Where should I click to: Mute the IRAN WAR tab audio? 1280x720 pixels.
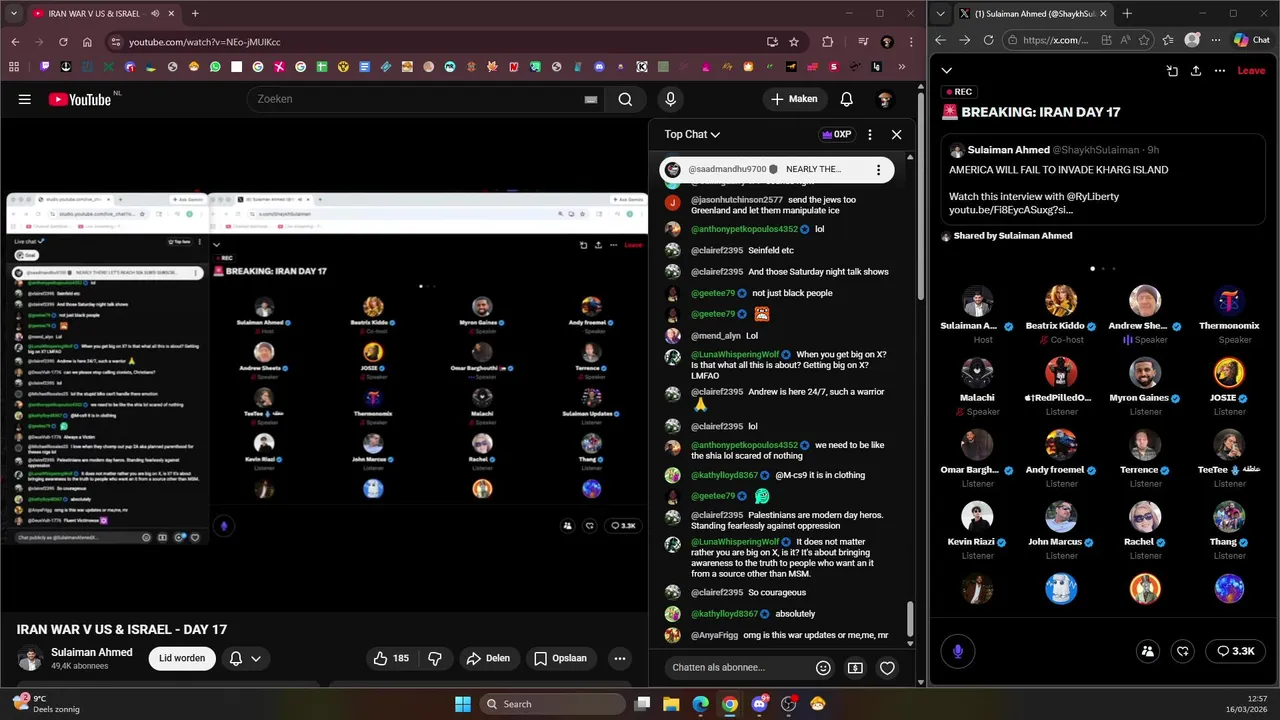(x=155, y=14)
